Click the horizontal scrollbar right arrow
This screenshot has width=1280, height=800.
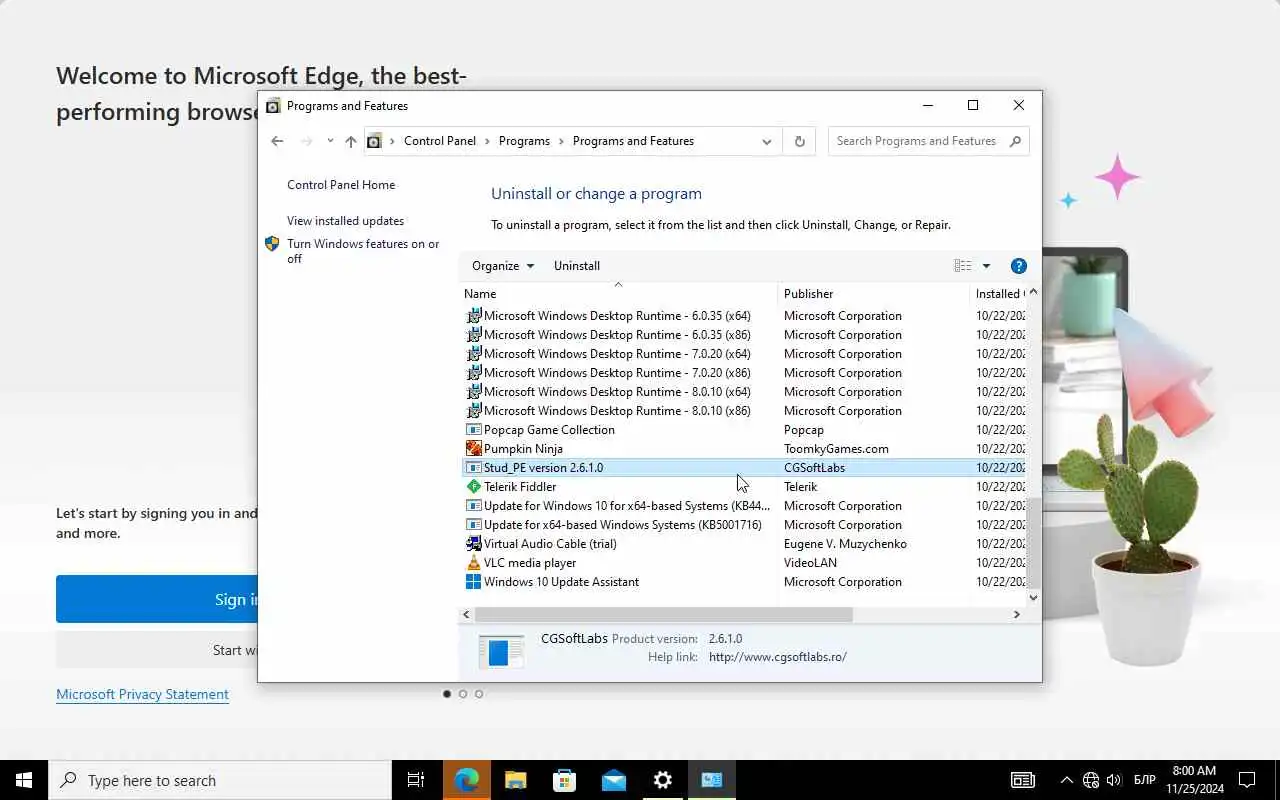click(1017, 614)
